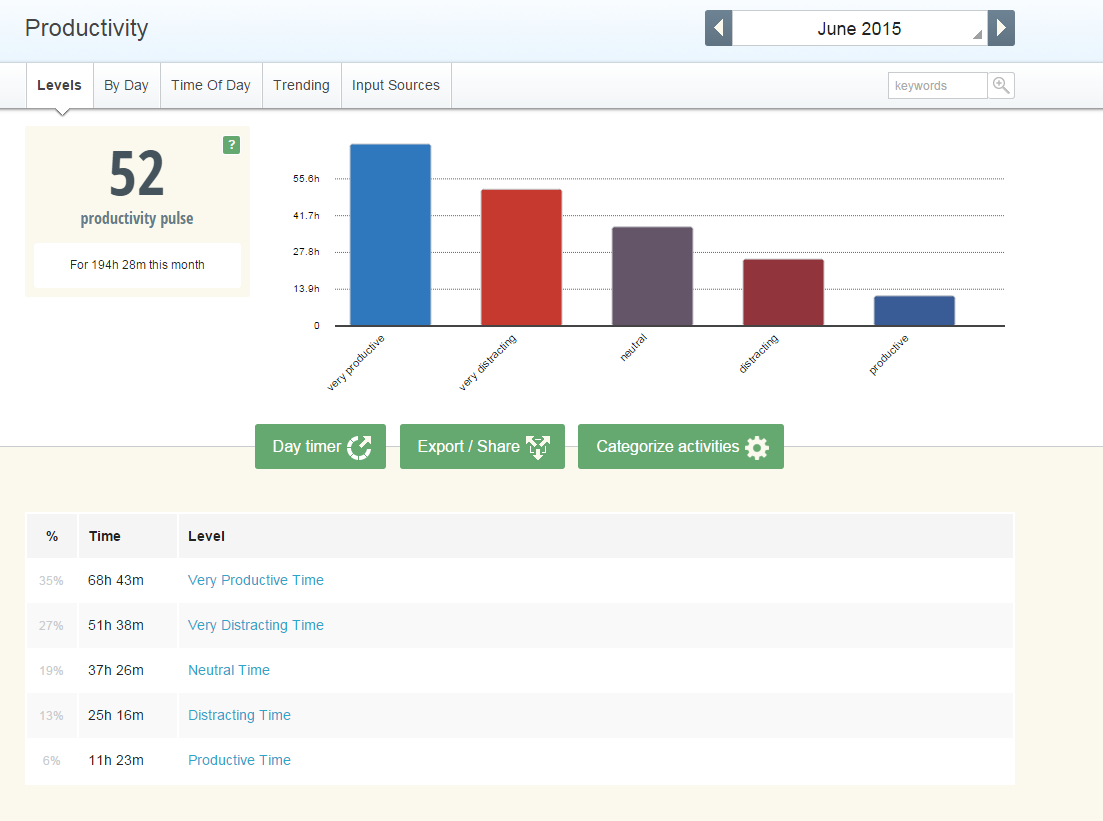Open Categorize activities settings
Screen dimensions: 1103x821
pos(680,447)
